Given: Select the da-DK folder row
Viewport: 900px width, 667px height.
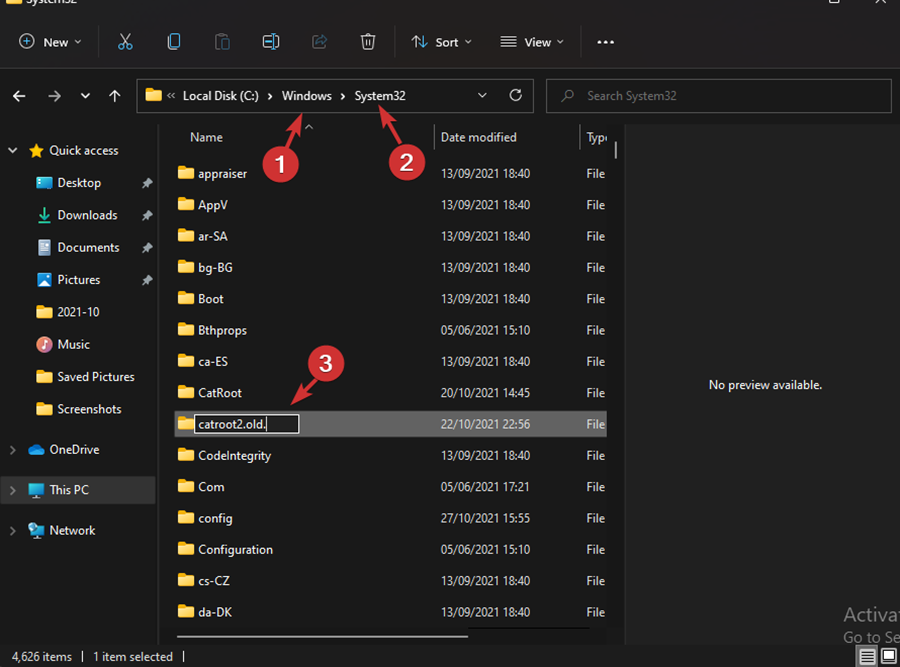Looking at the screenshot, I should [390, 612].
